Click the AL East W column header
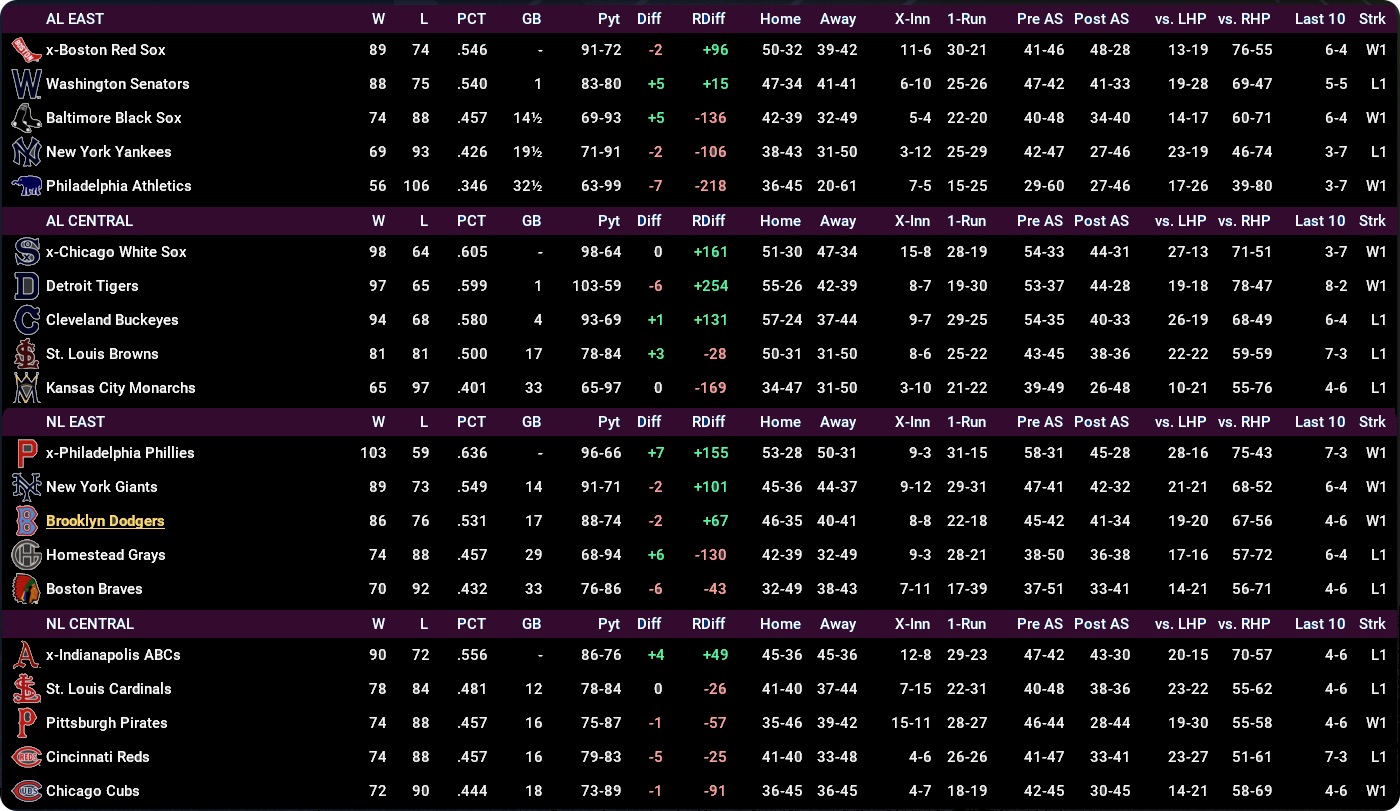 (378, 19)
